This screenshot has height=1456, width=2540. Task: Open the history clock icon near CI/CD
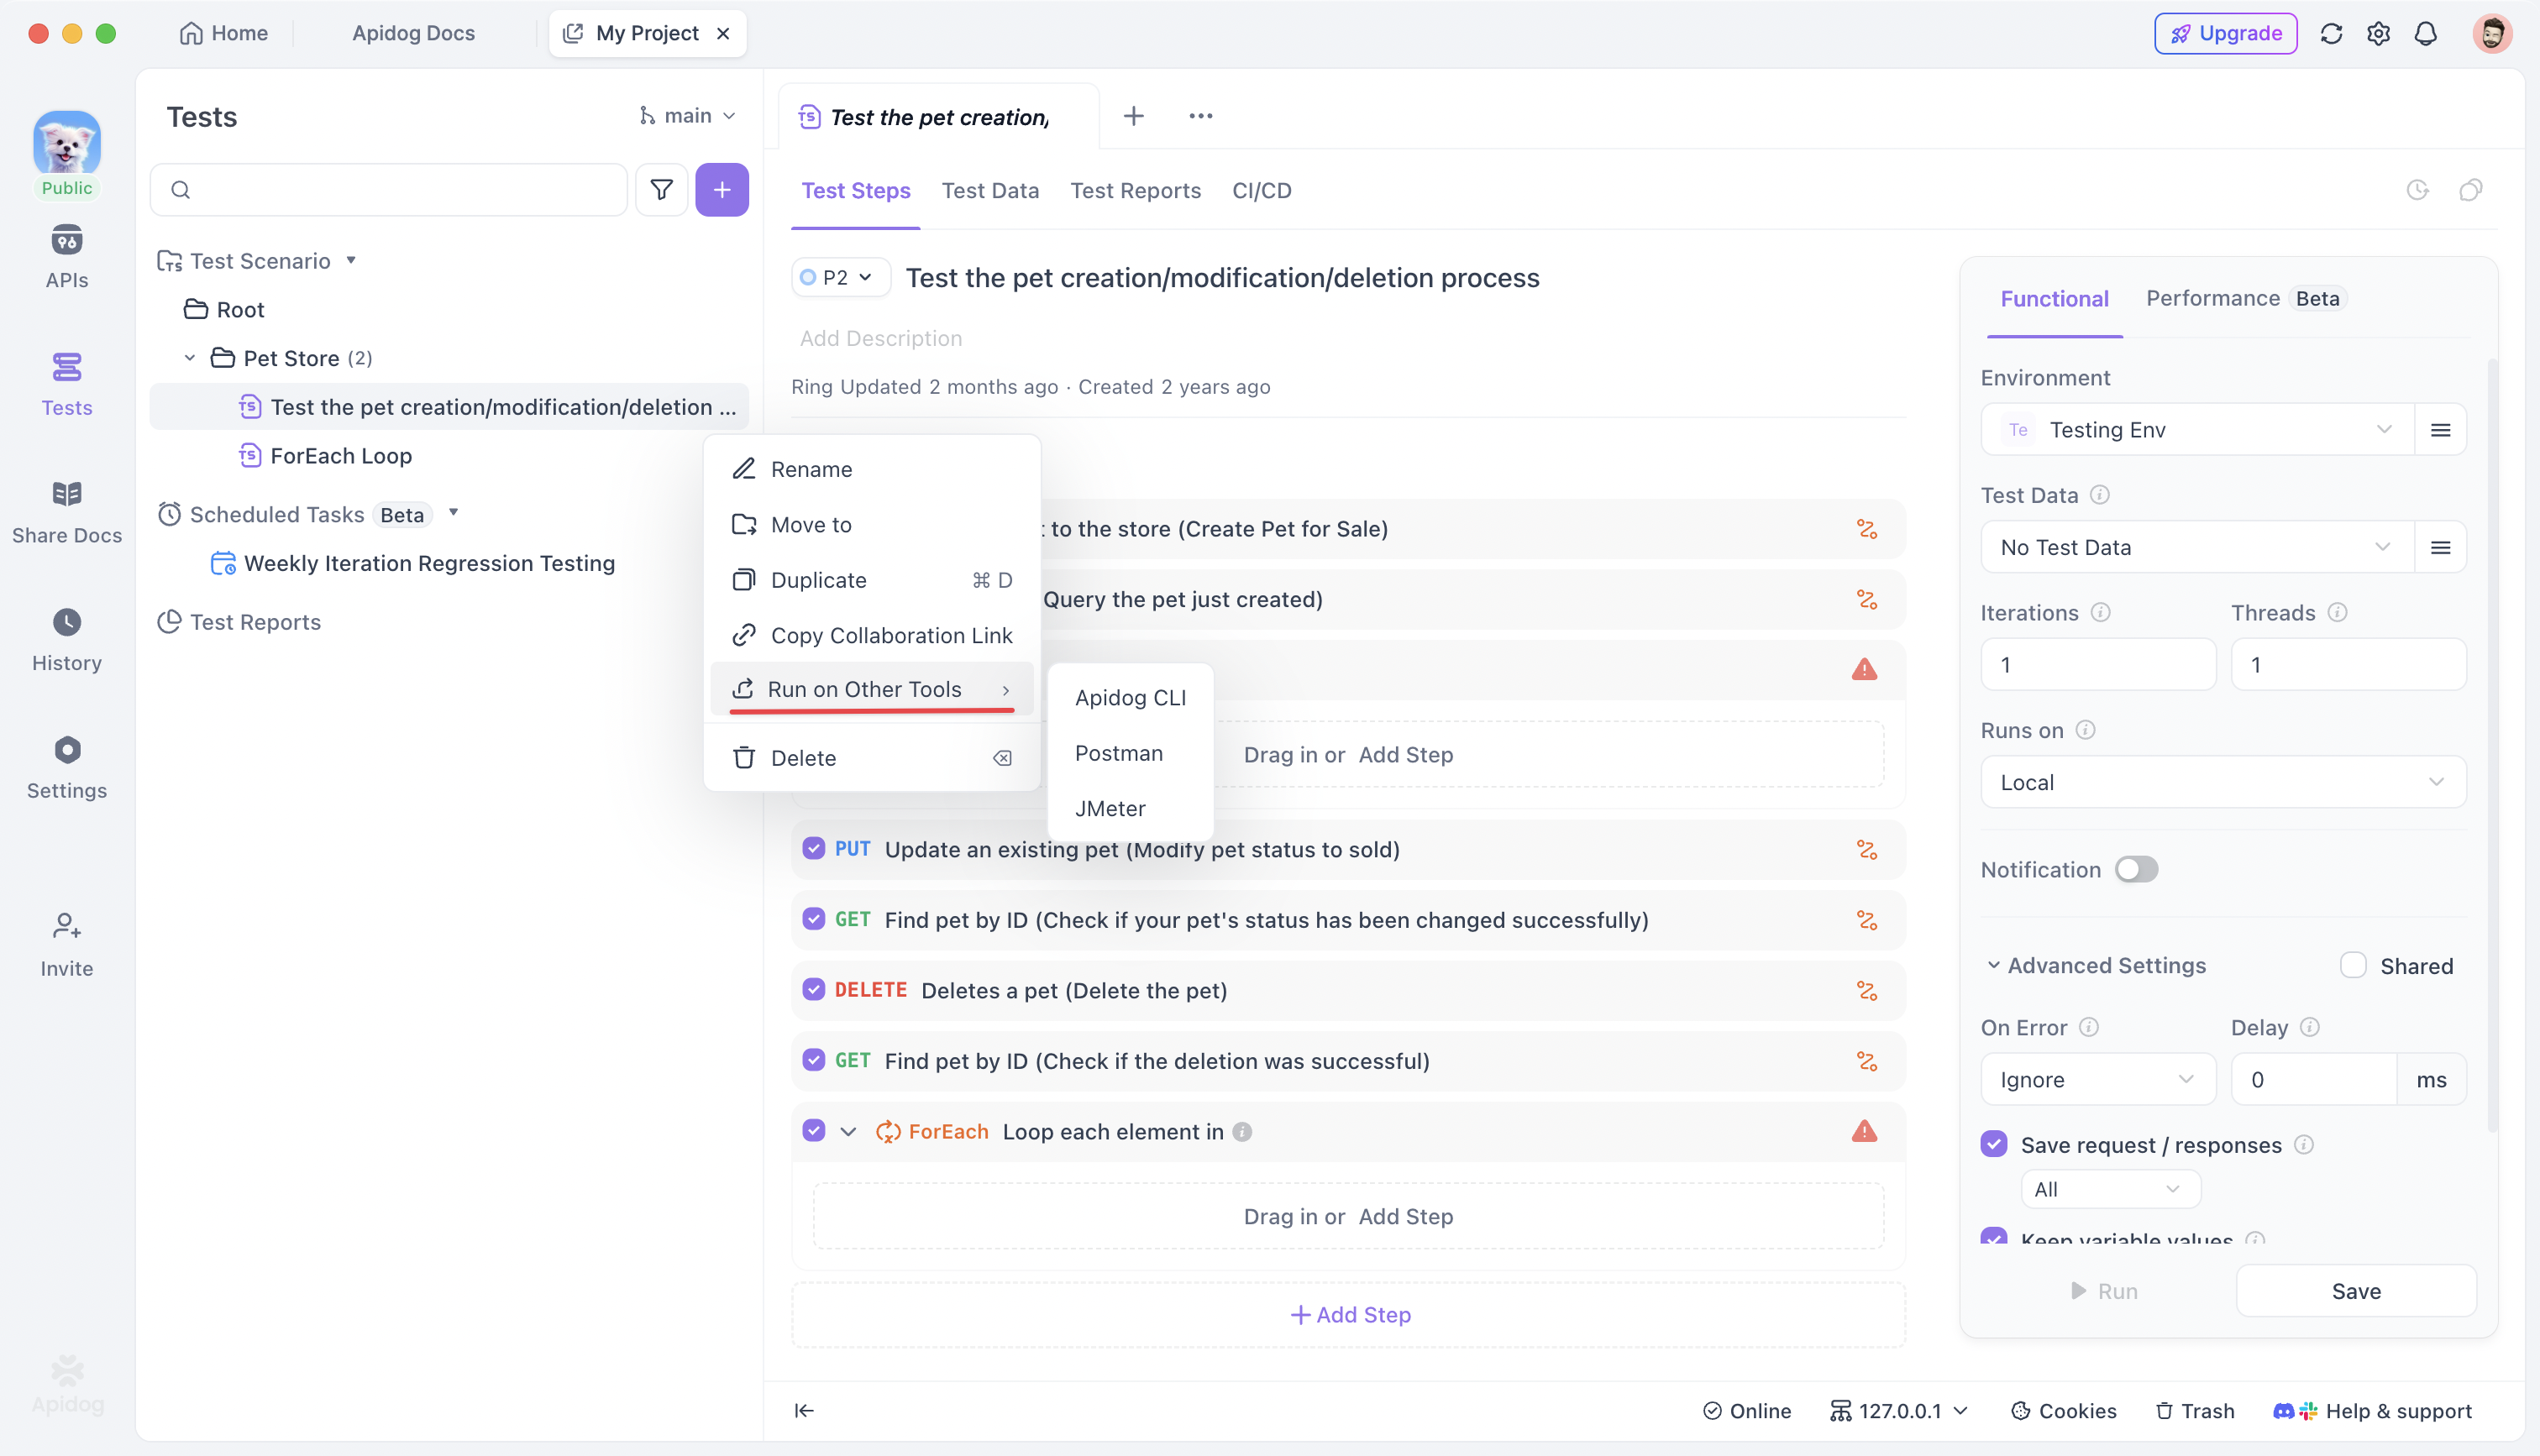(x=2417, y=190)
